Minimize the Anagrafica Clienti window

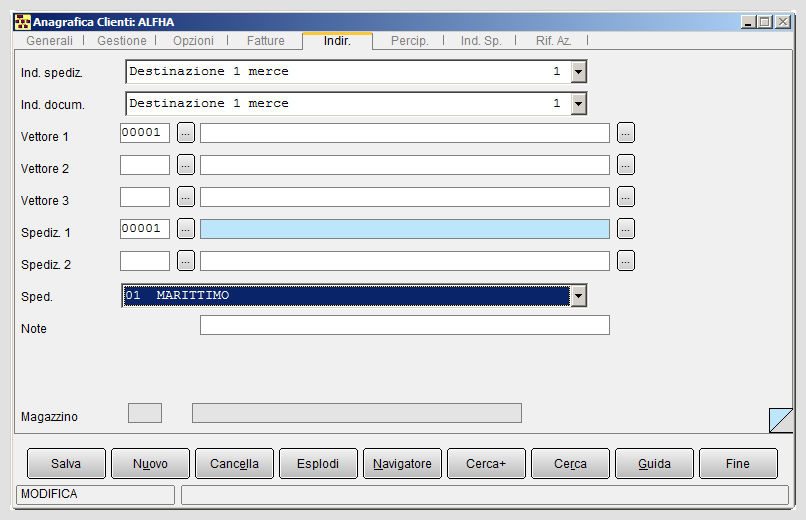[x=748, y=22]
